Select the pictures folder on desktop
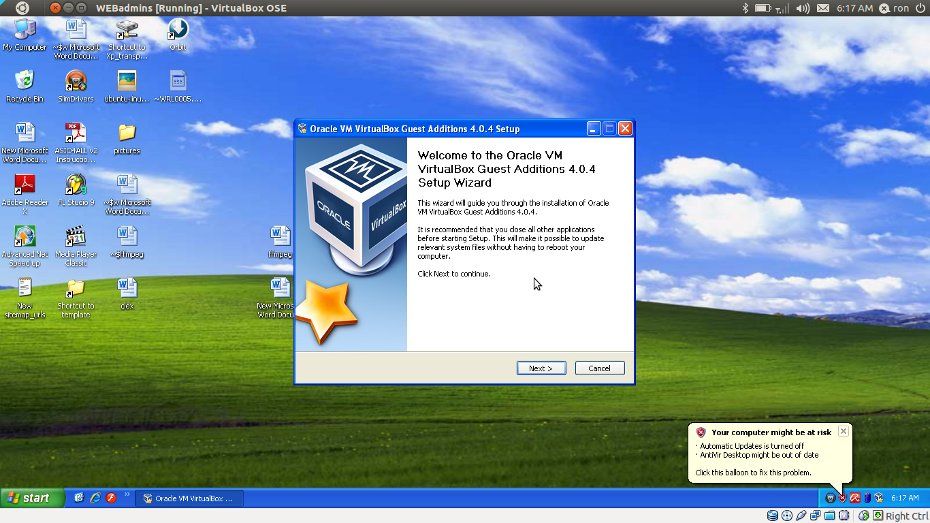Image resolution: width=930 pixels, height=523 pixels. [x=127, y=138]
